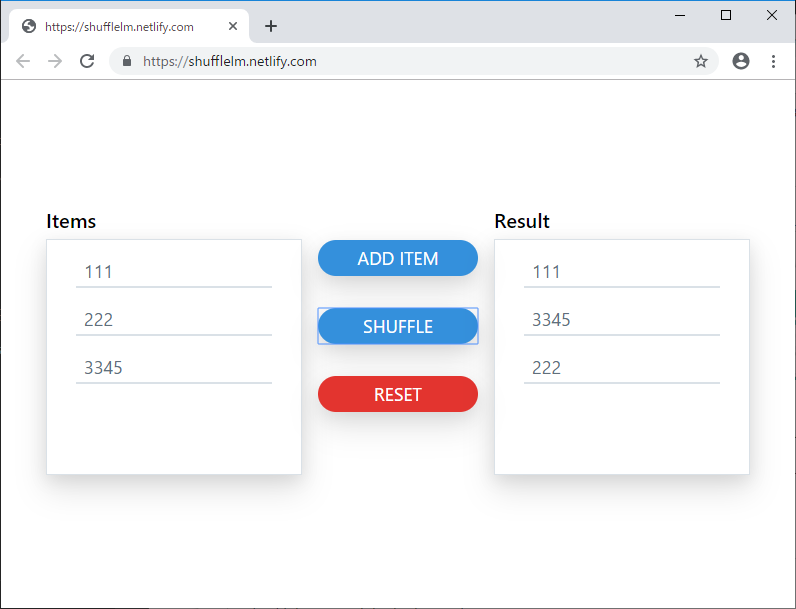796x609 pixels.
Task: Click the Result entry showing 3345
Action: coord(622,320)
